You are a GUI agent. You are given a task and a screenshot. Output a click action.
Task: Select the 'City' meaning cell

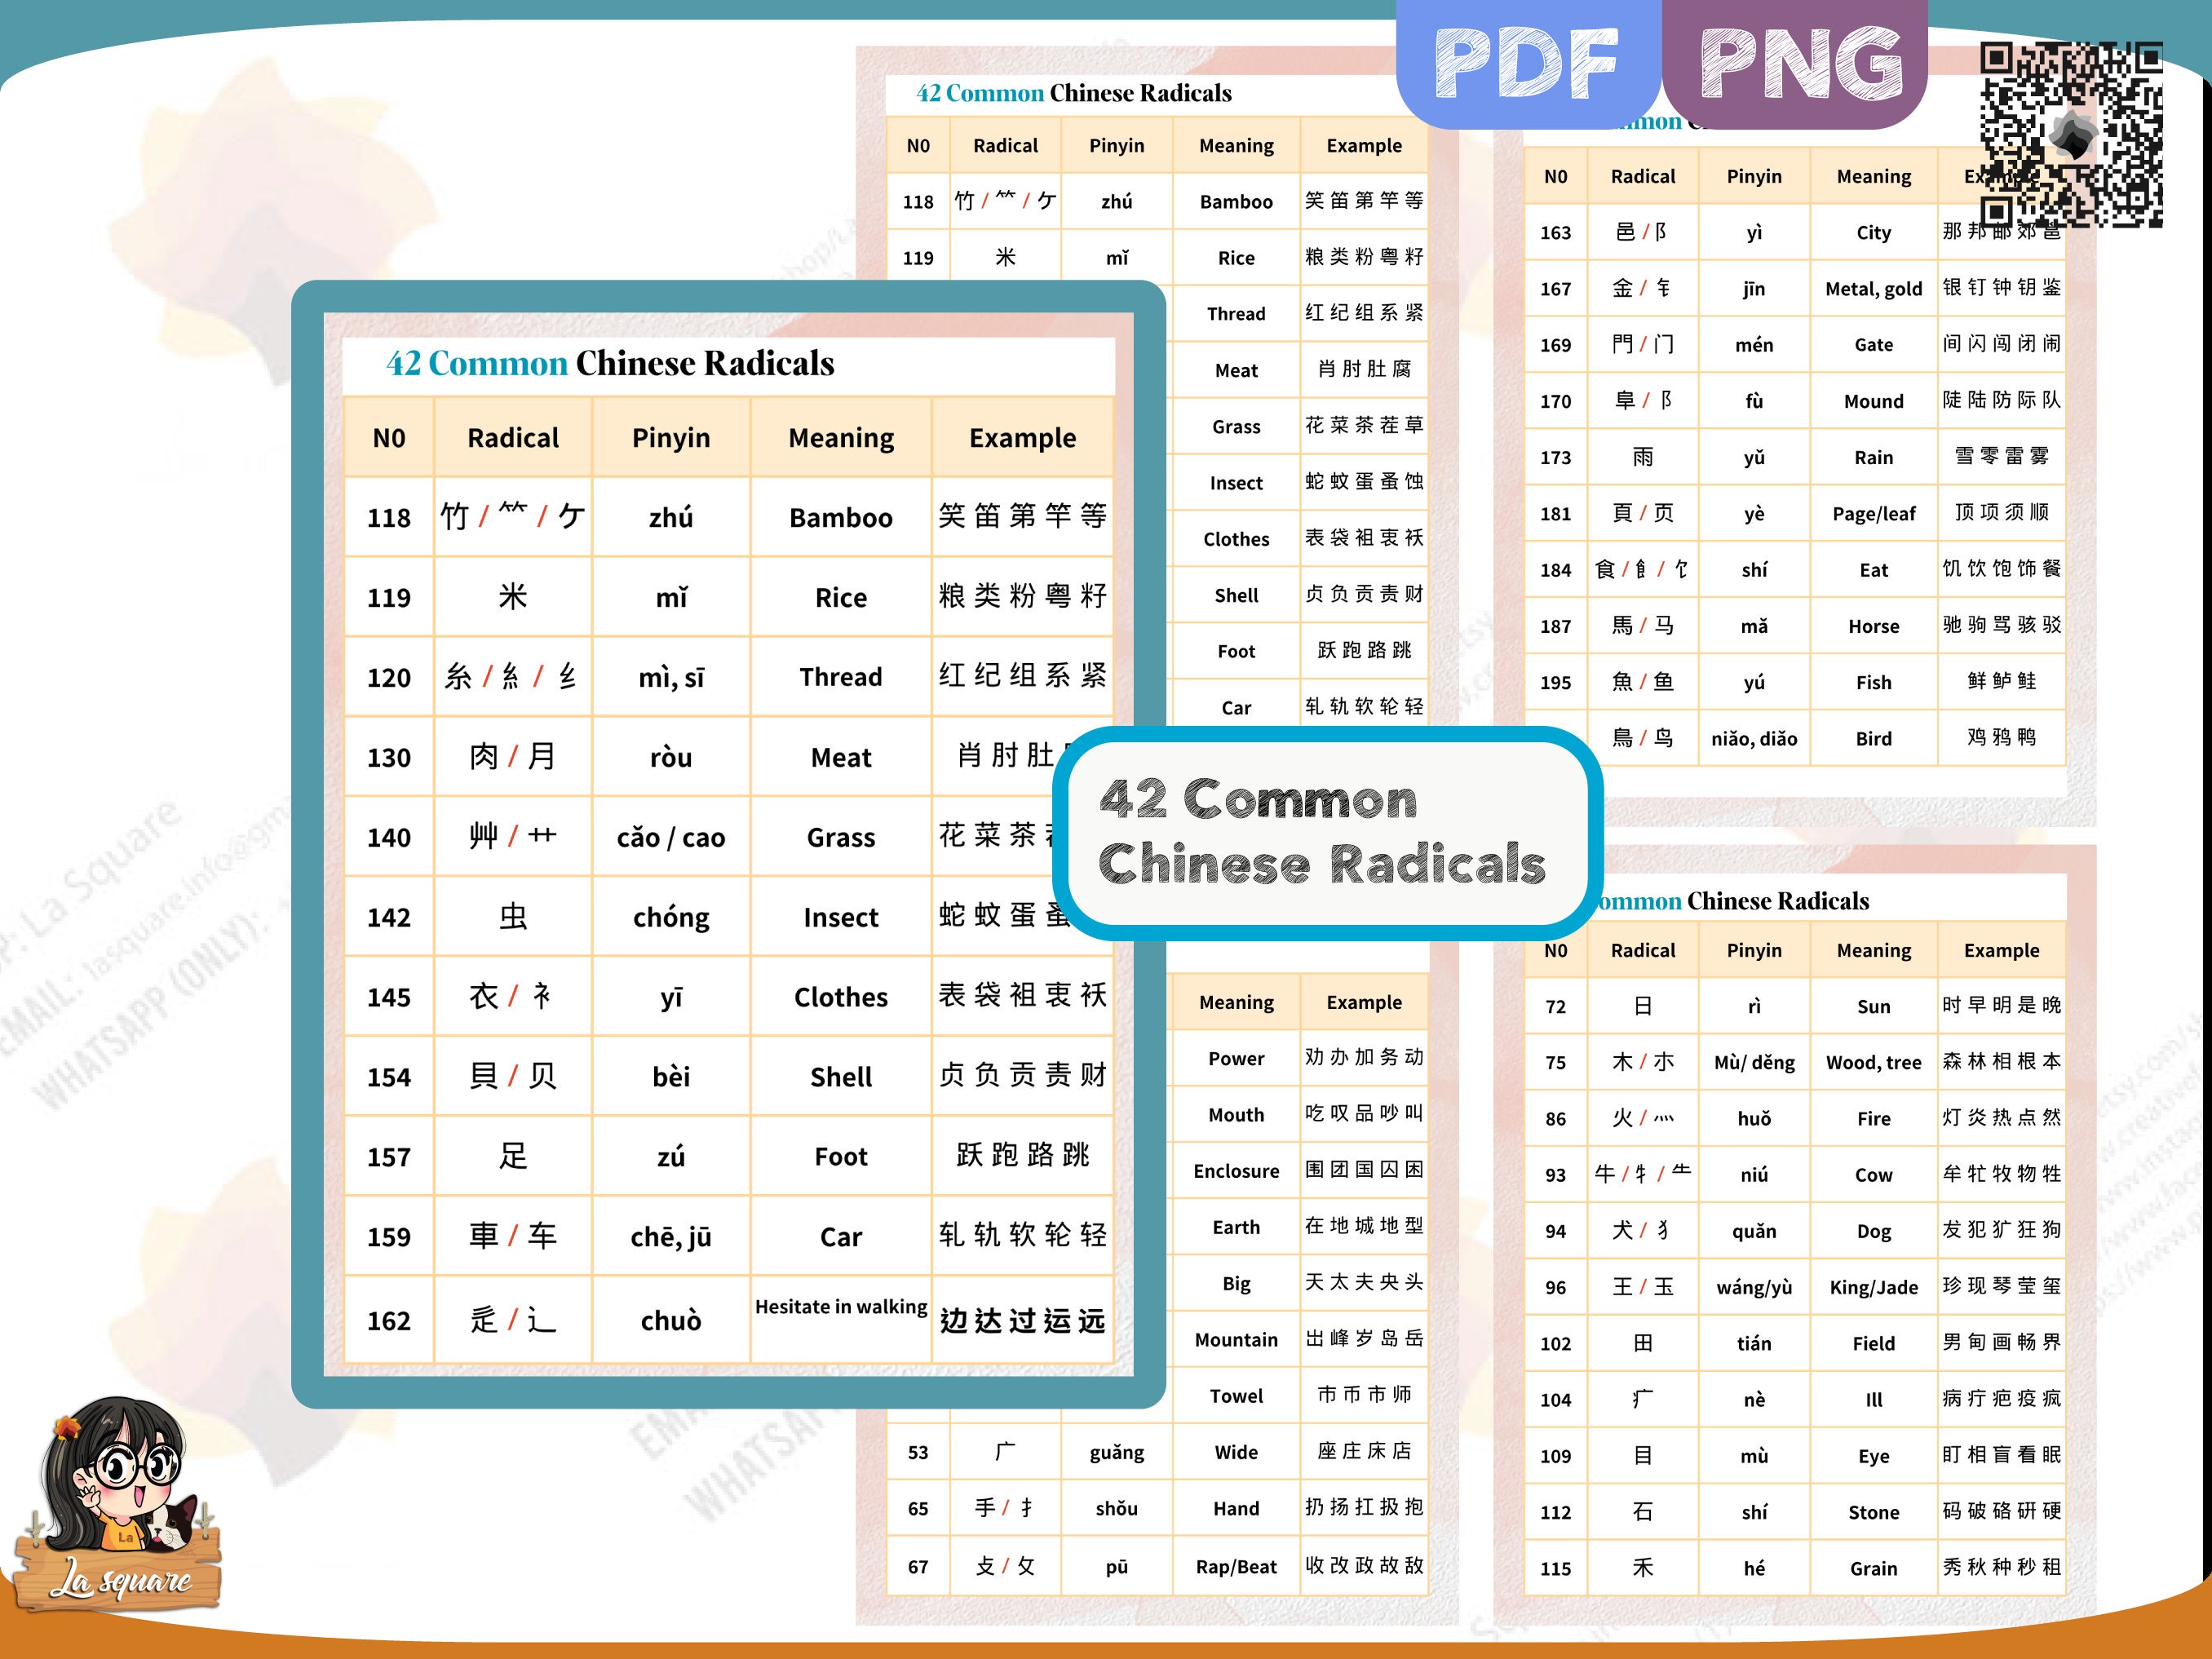point(1873,233)
